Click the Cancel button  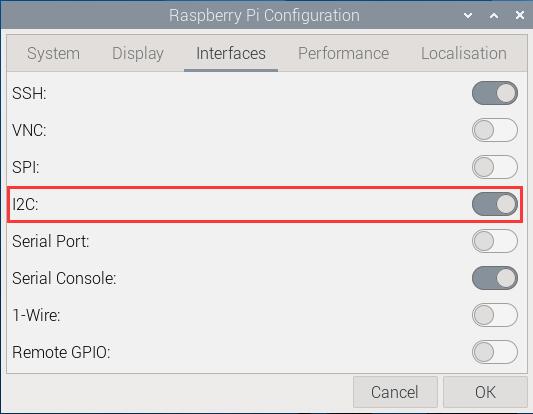pyautogui.click(x=395, y=392)
